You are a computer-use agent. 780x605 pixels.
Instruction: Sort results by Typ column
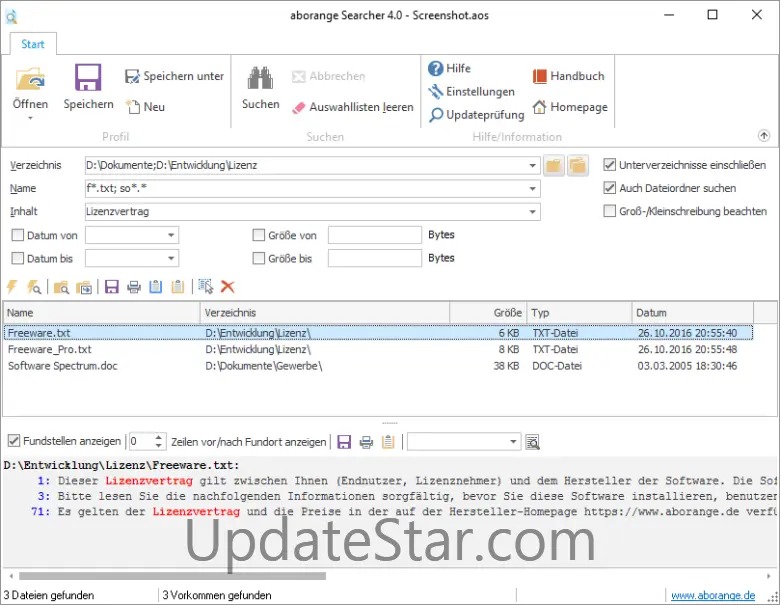point(580,313)
